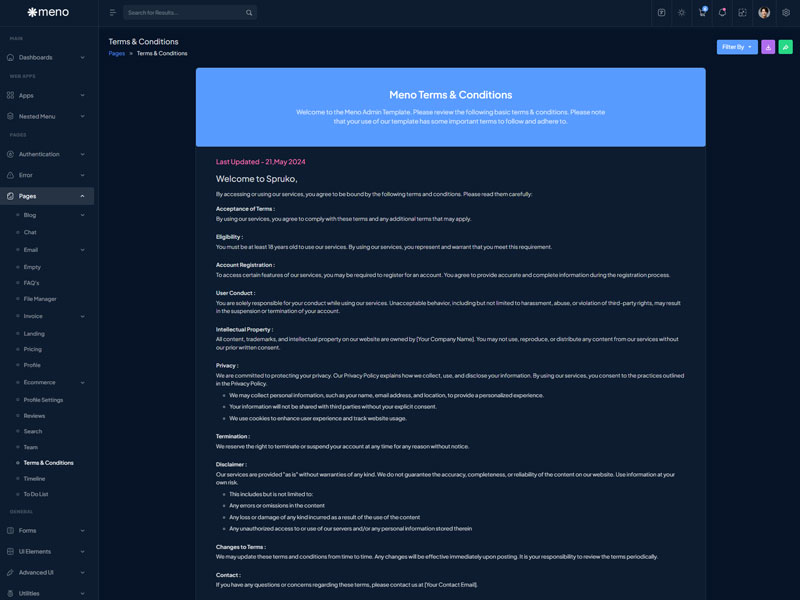This screenshot has width=800, height=600.
Task: Click the Pages breadcrumb link
Action: coord(117,53)
